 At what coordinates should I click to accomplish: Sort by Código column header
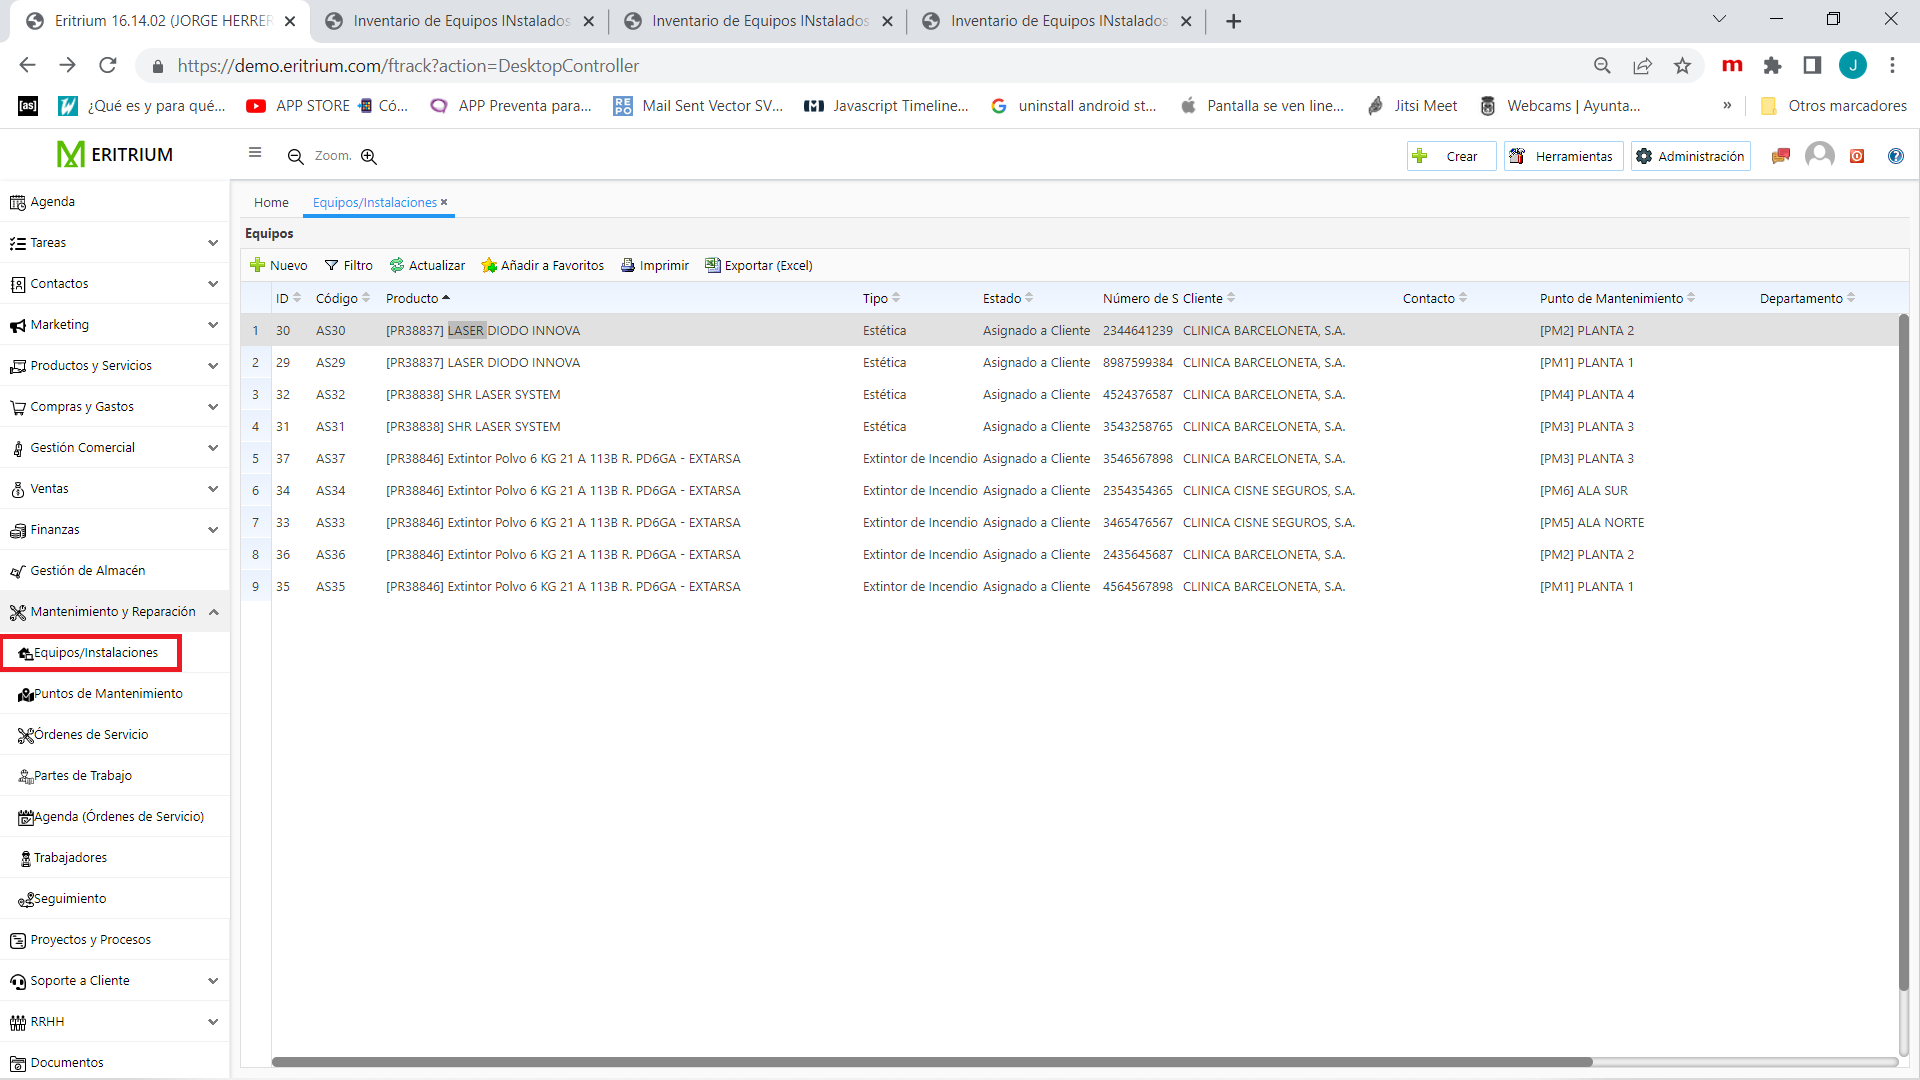click(342, 298)
